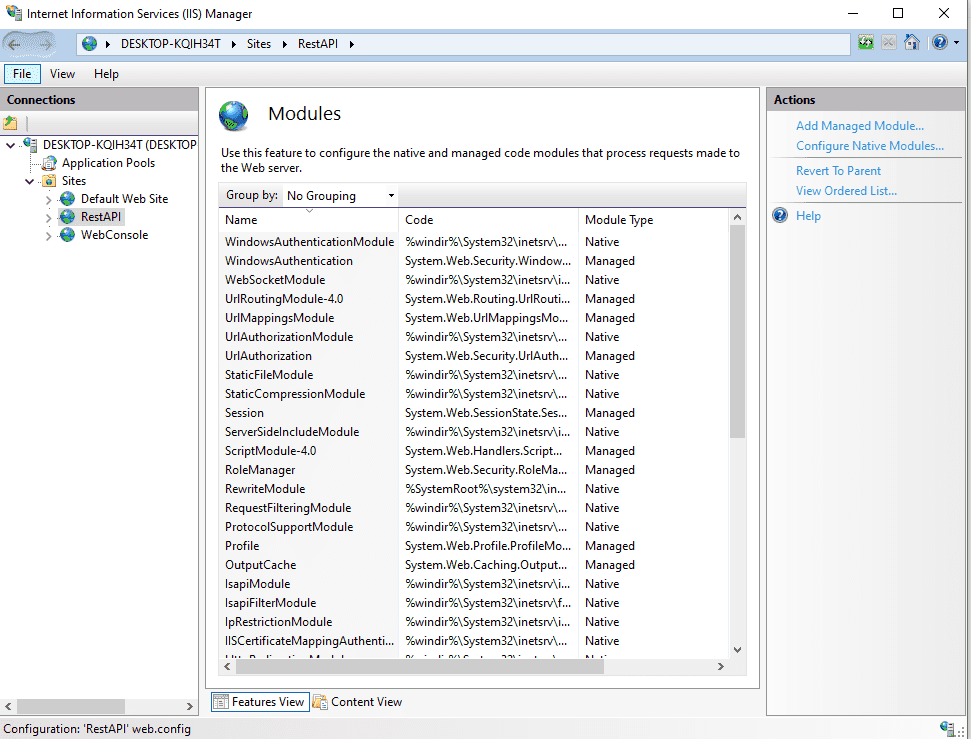Select the OutputCache module row

[x=474, y=565]
